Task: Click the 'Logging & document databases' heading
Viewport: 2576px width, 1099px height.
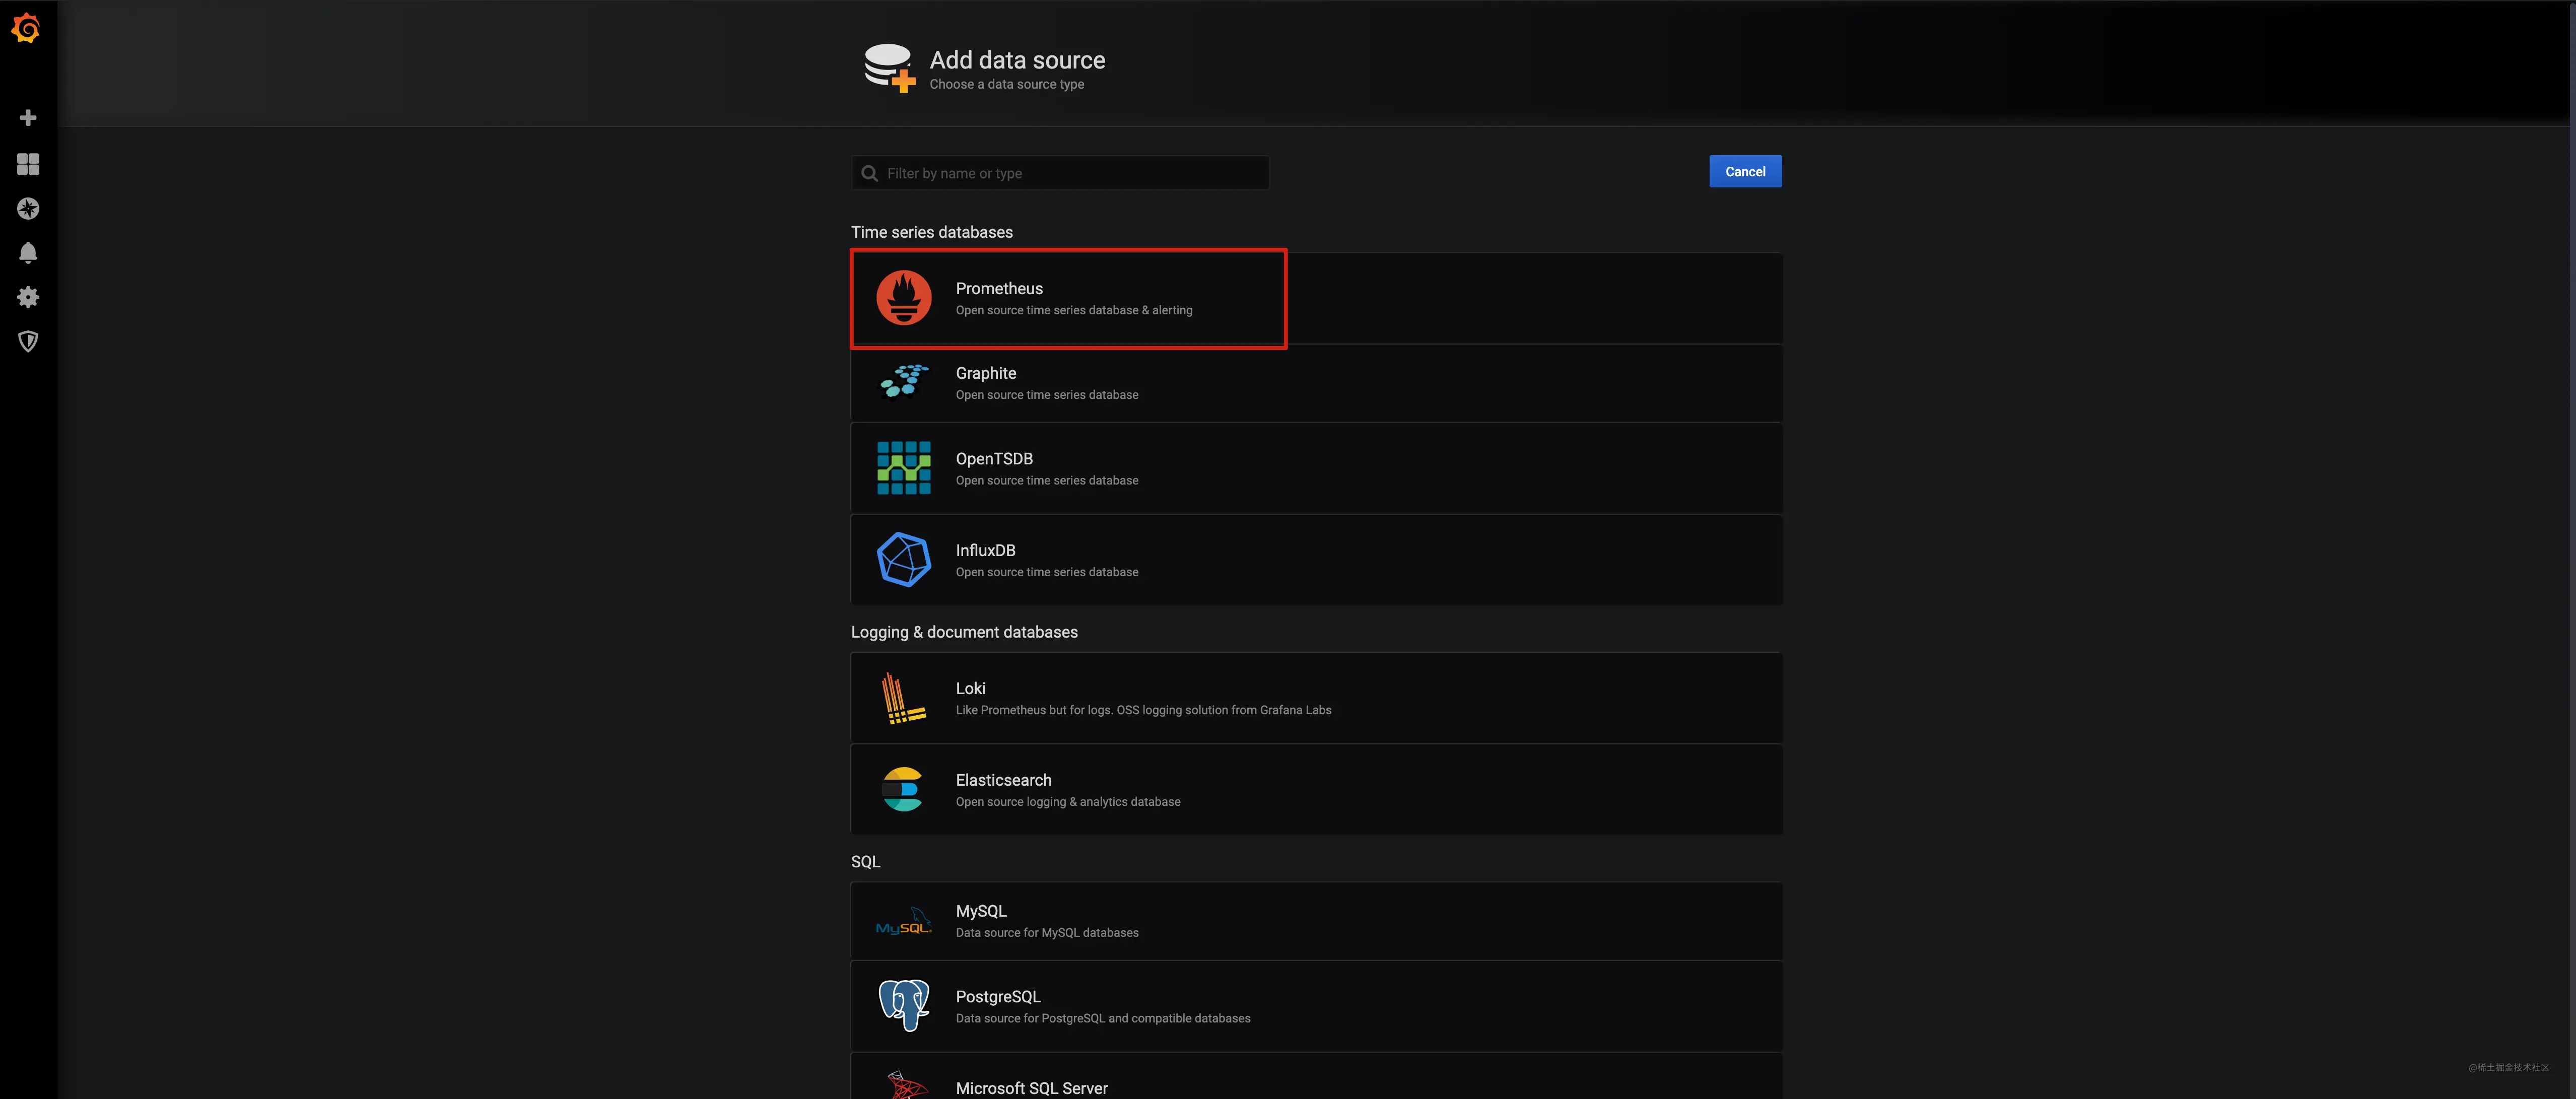Action: click(x=964, y=632)
